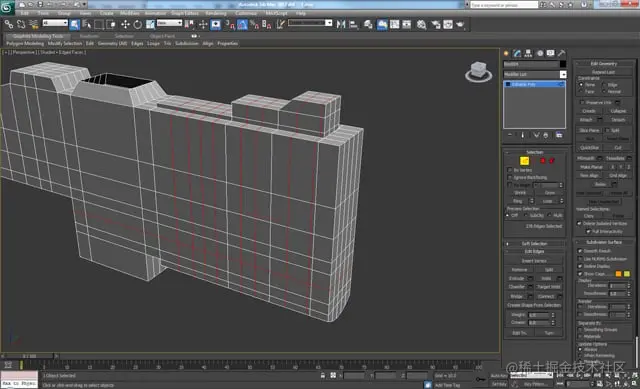Open the application menu logo button
The width and height of the screenshot is (640, 389).
[x=7, y=7]
